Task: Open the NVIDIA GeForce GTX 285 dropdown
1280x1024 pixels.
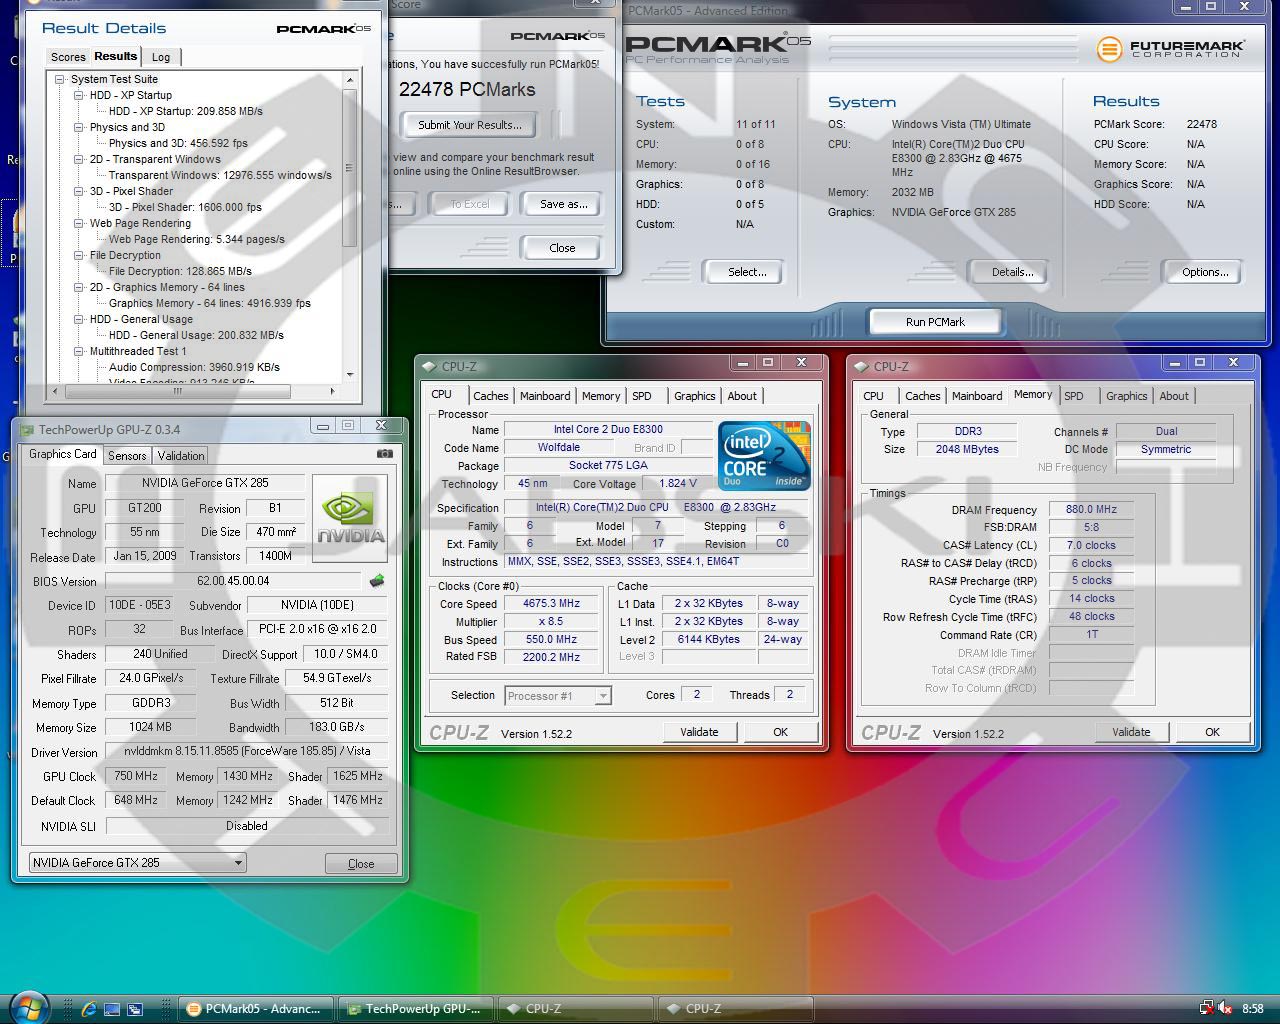Action: click(x=137, y=862)
